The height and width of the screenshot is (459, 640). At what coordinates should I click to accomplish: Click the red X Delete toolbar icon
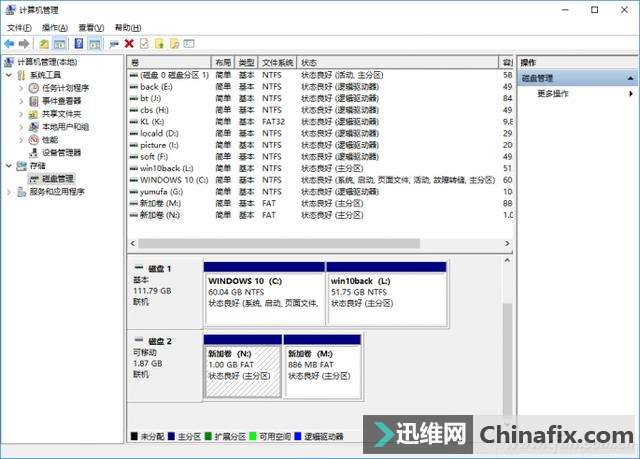tap(129, 44)
